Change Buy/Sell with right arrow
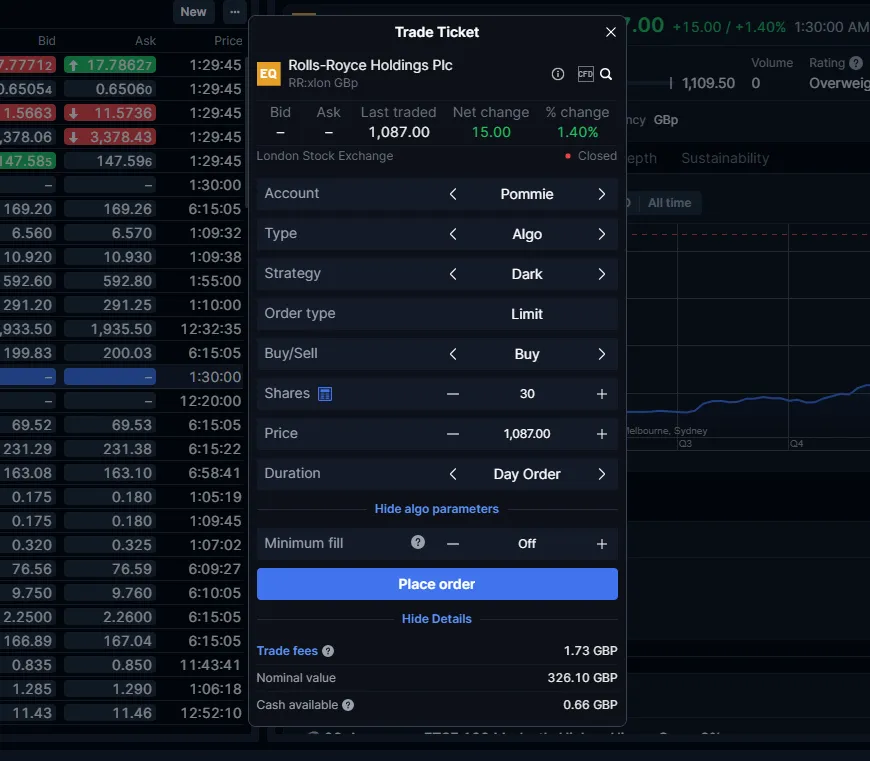This screenshot has height=761, width=870. coord(601,354)
